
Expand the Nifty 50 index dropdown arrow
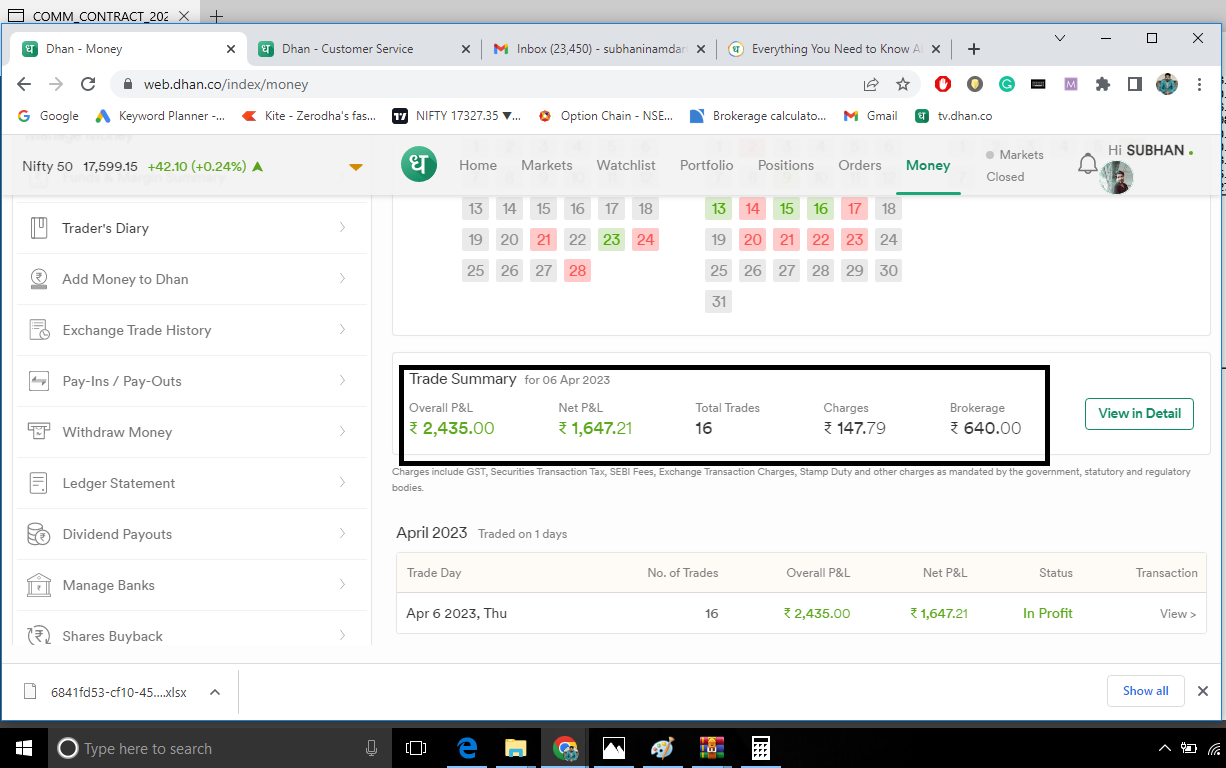pos(356,167)
